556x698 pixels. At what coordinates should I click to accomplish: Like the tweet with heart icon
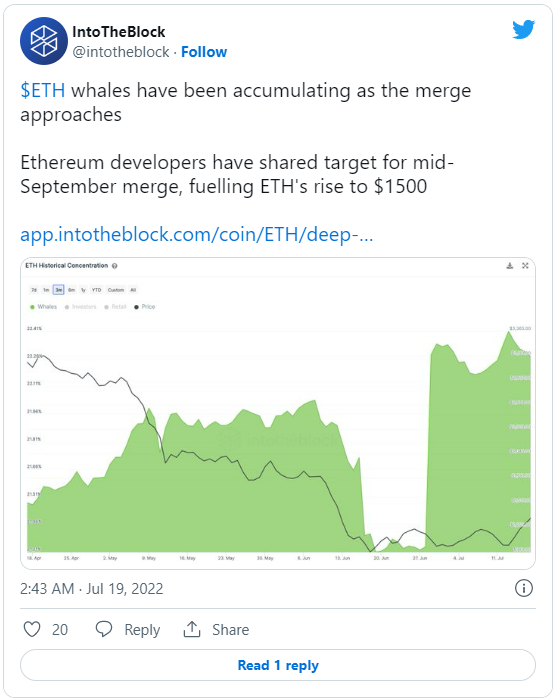click(32, 629)
